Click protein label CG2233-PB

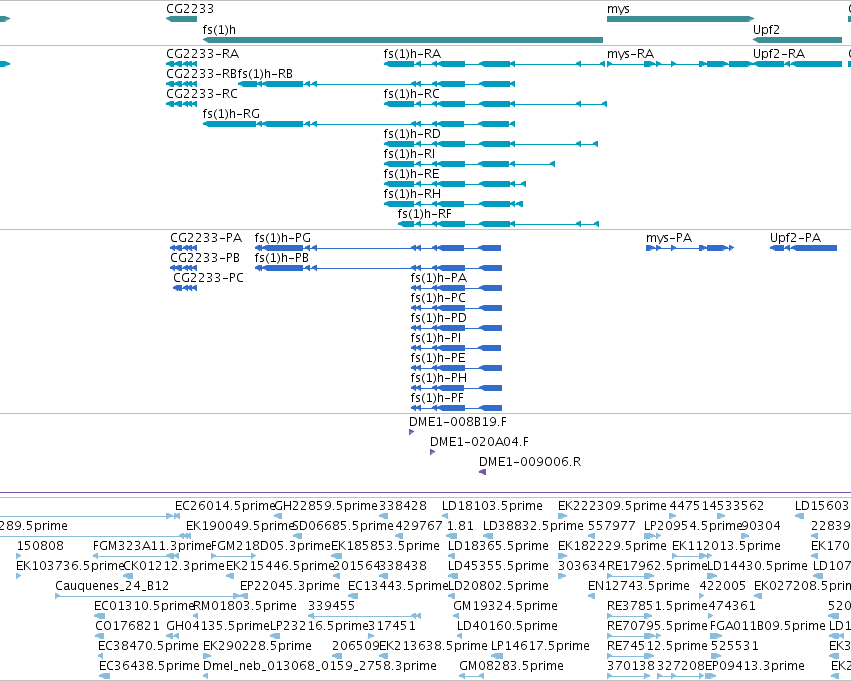coord(205,258)
